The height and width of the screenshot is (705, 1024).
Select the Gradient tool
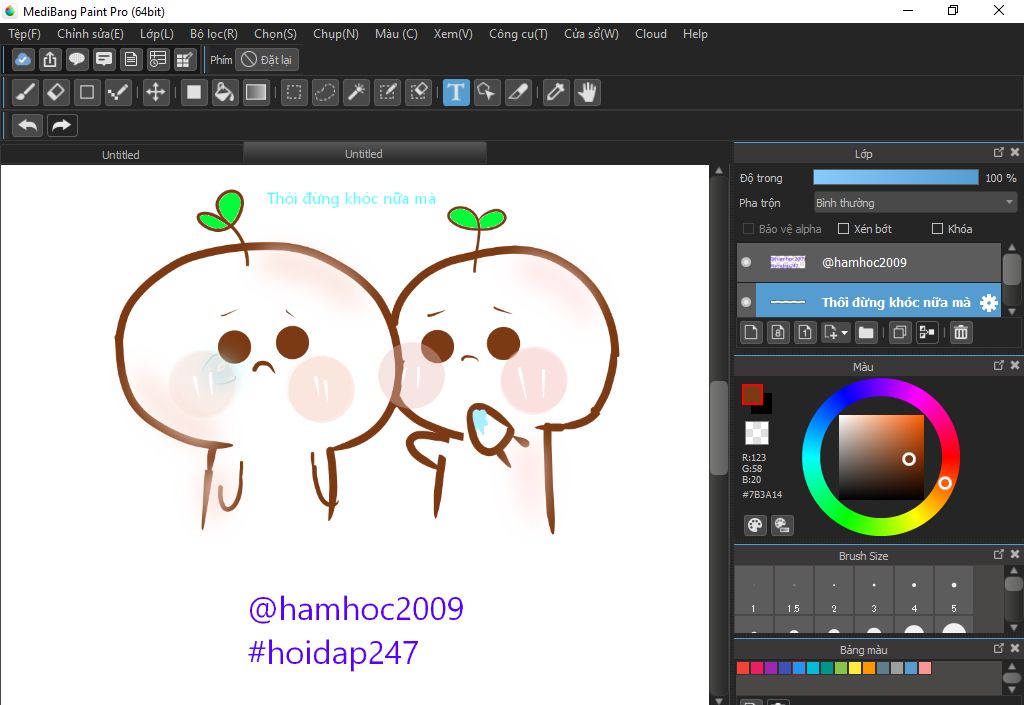point(255,93)
